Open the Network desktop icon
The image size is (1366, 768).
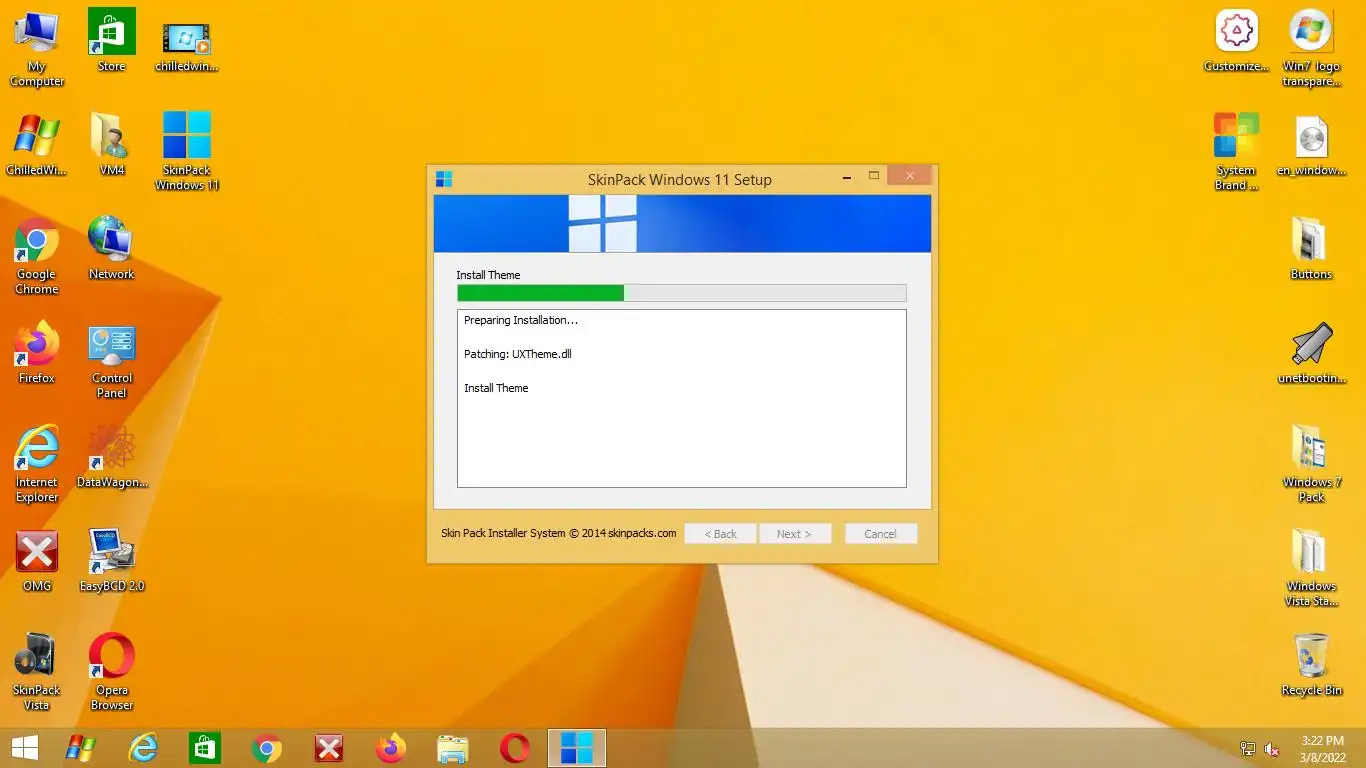pos(111,248)
